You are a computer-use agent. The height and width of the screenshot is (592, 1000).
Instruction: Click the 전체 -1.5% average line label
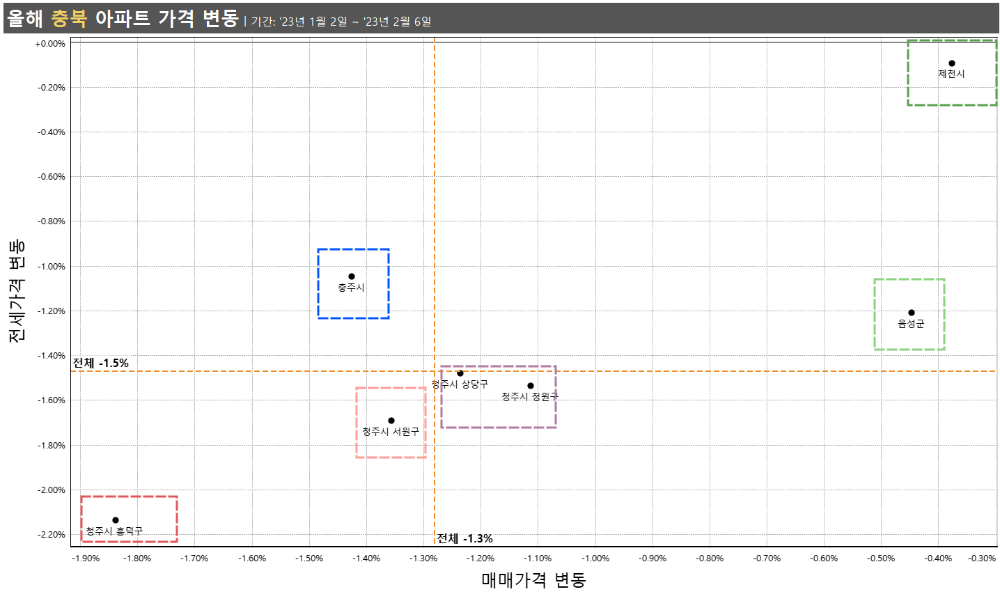tap(101, 363)
